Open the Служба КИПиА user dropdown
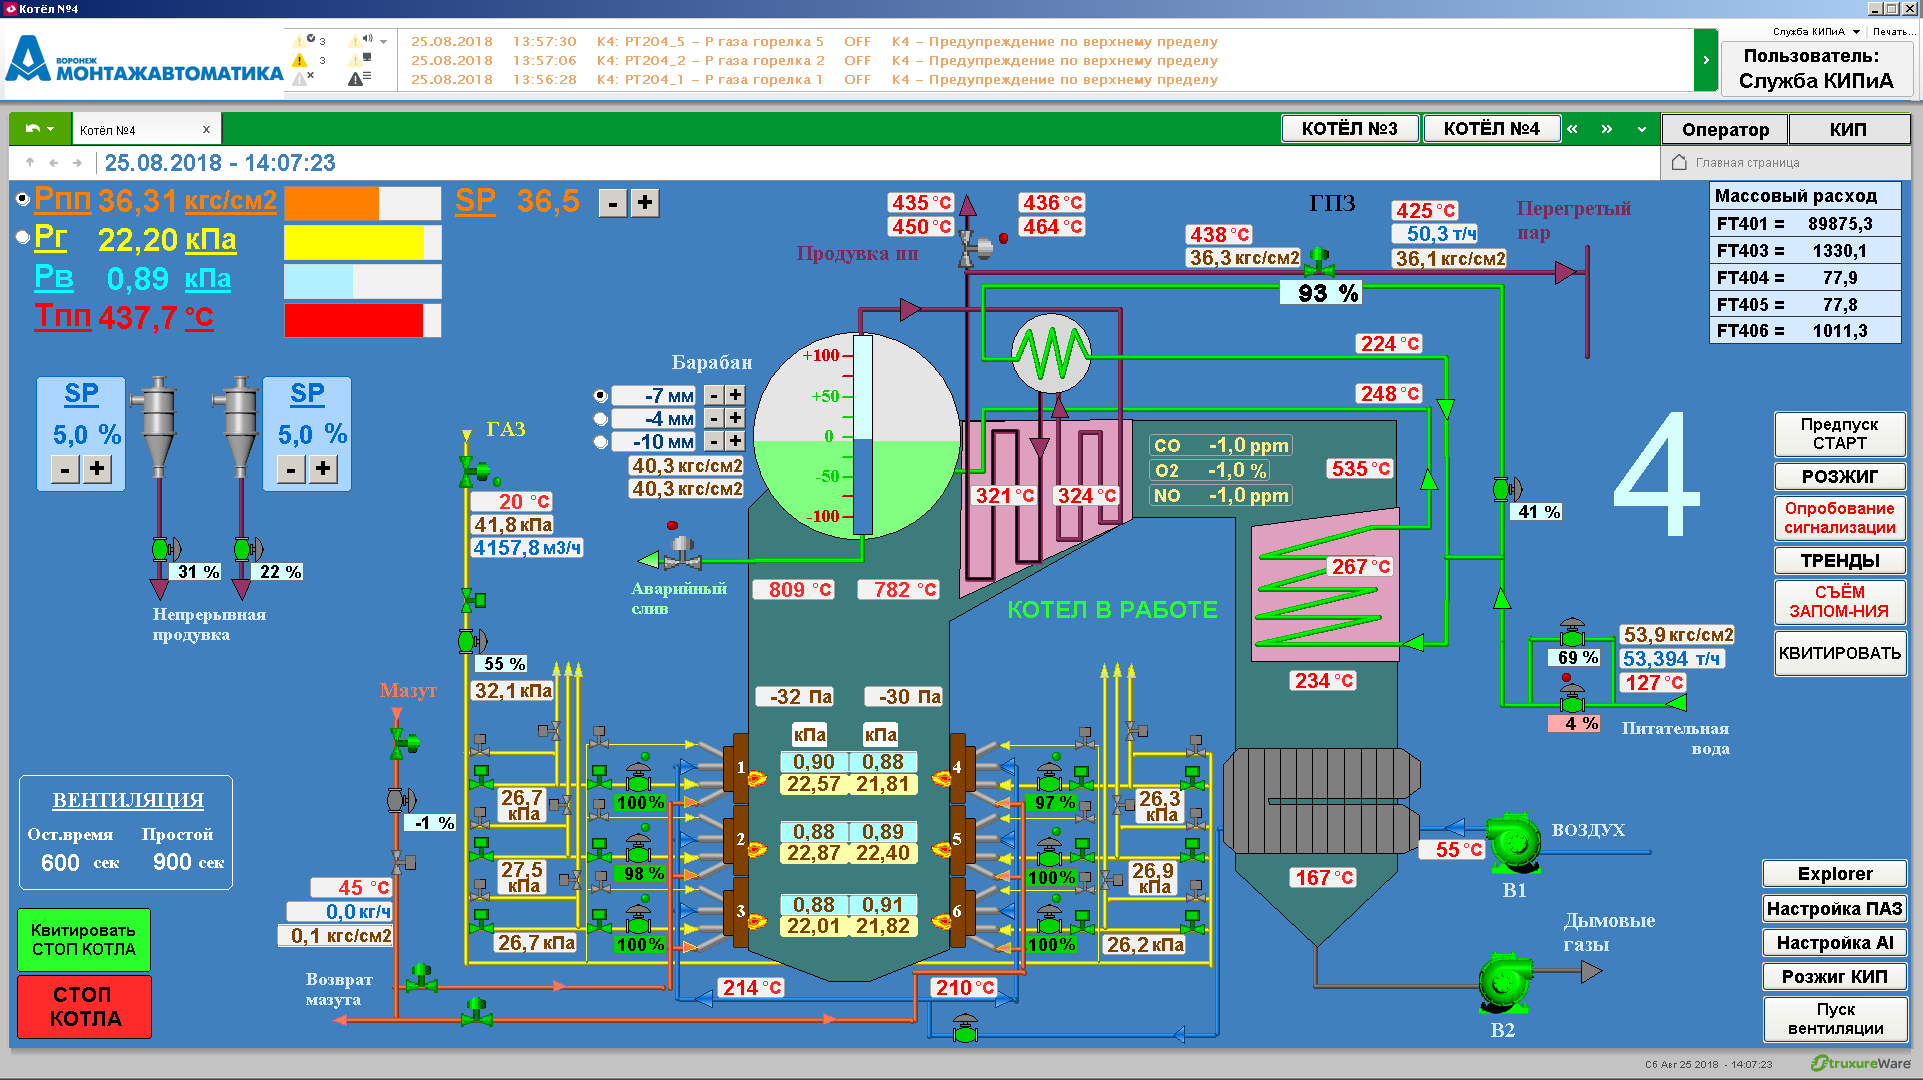The image size is (1923, 1080). [x=1816, y=32]
